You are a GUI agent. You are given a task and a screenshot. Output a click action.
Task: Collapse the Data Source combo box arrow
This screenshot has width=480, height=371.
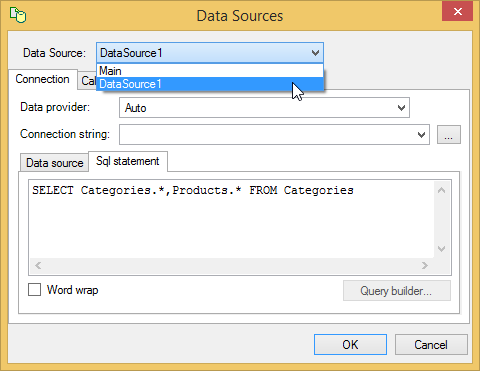point(315,53)
